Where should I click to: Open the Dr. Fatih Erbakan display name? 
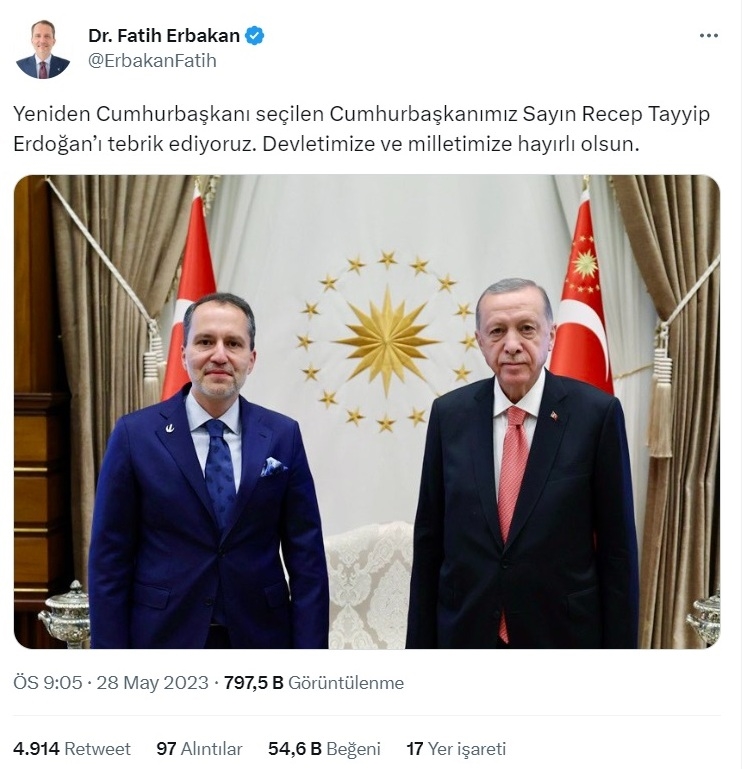[164, 36]
